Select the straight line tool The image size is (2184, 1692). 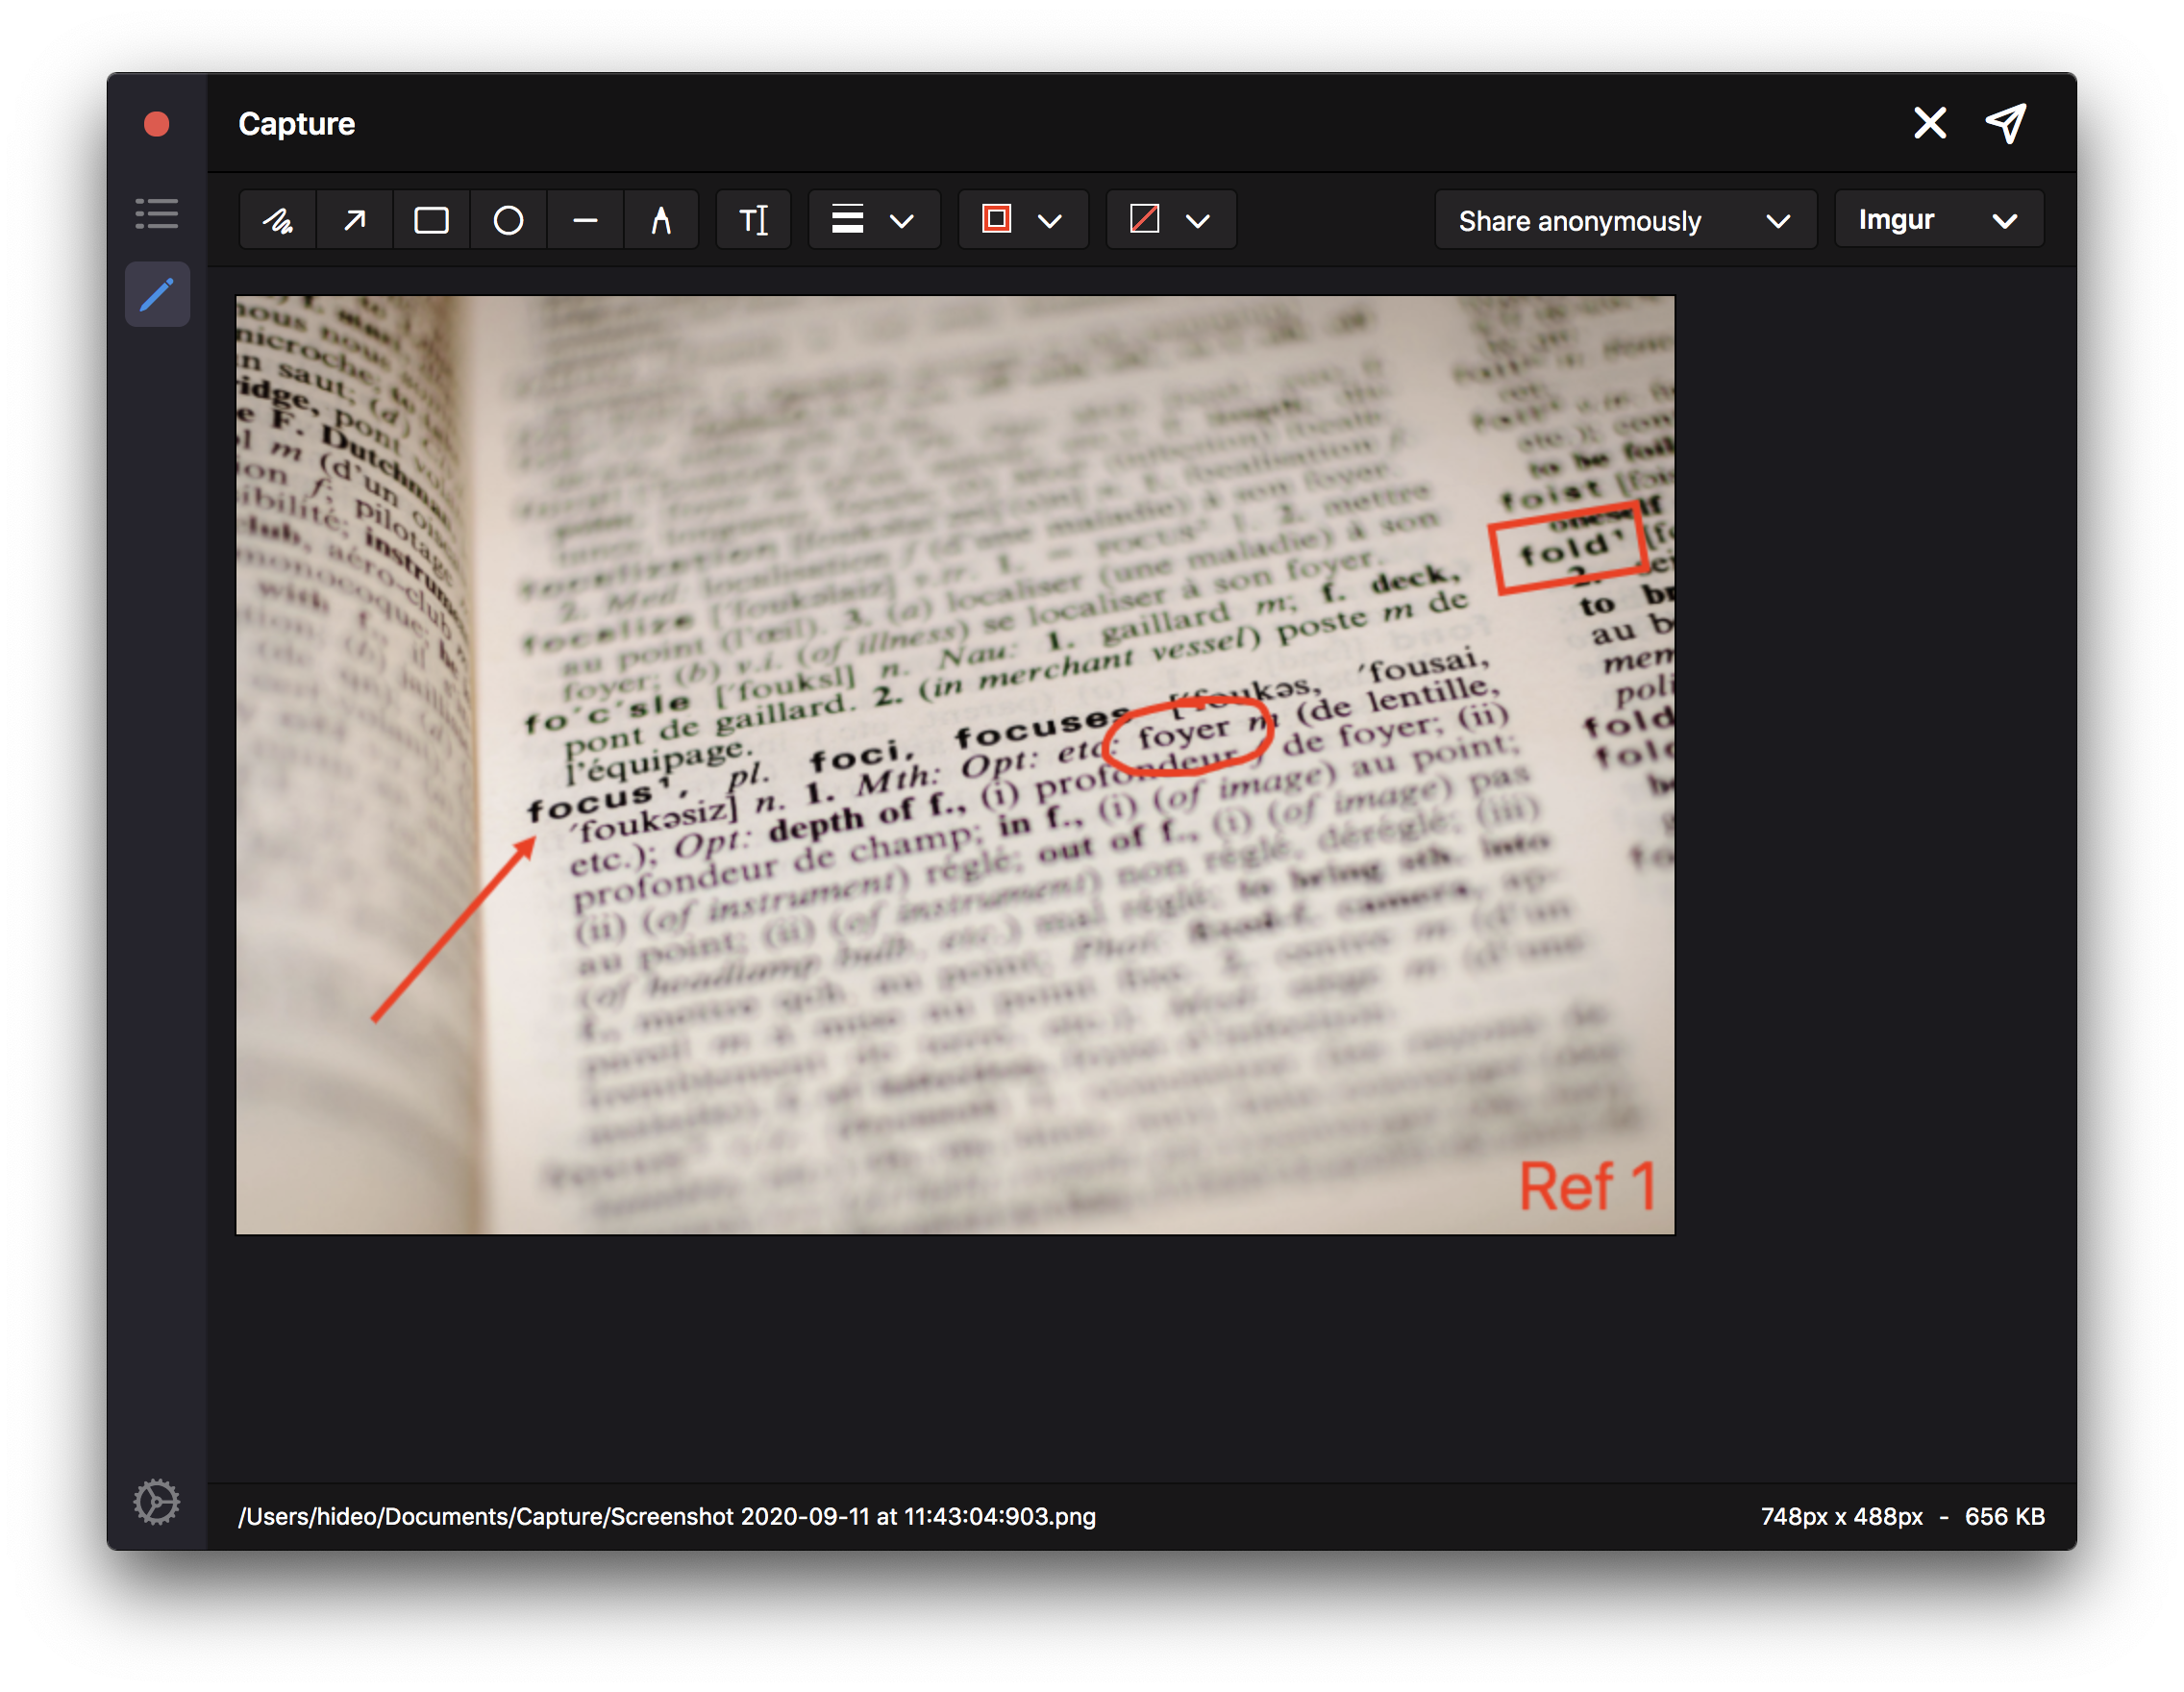click(585, 220)
